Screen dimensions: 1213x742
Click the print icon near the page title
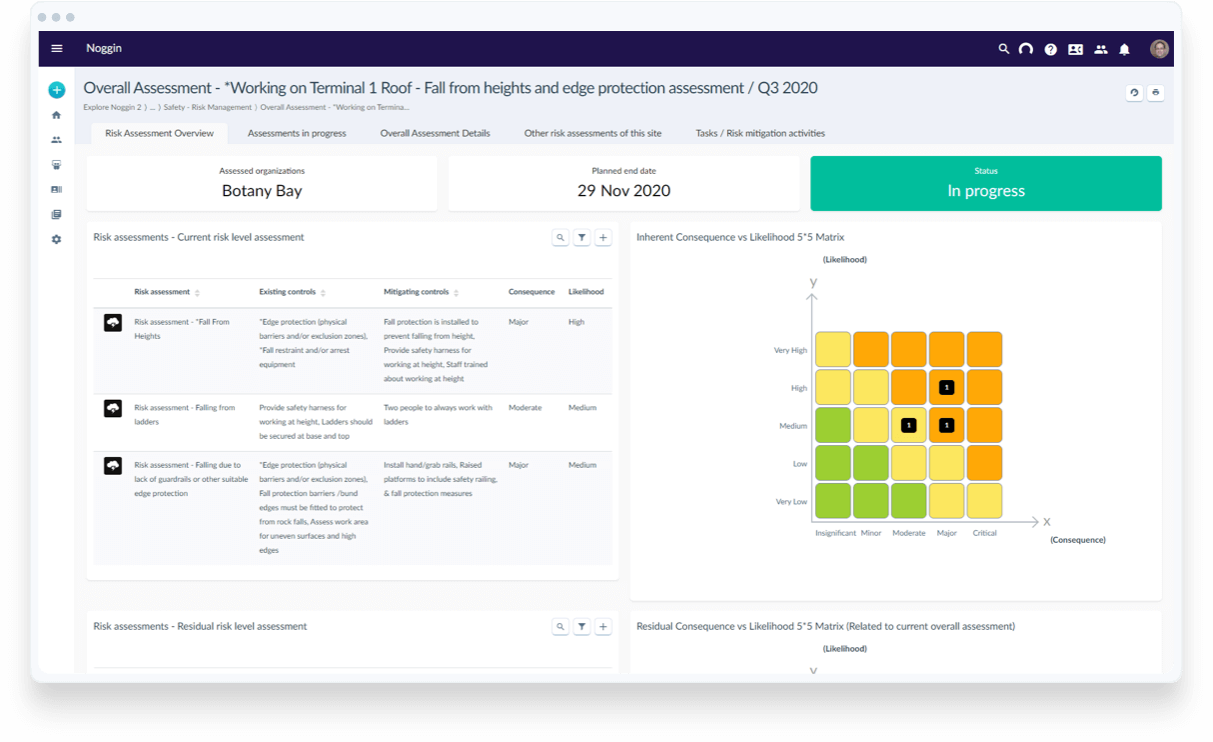tap(1156, 92)
